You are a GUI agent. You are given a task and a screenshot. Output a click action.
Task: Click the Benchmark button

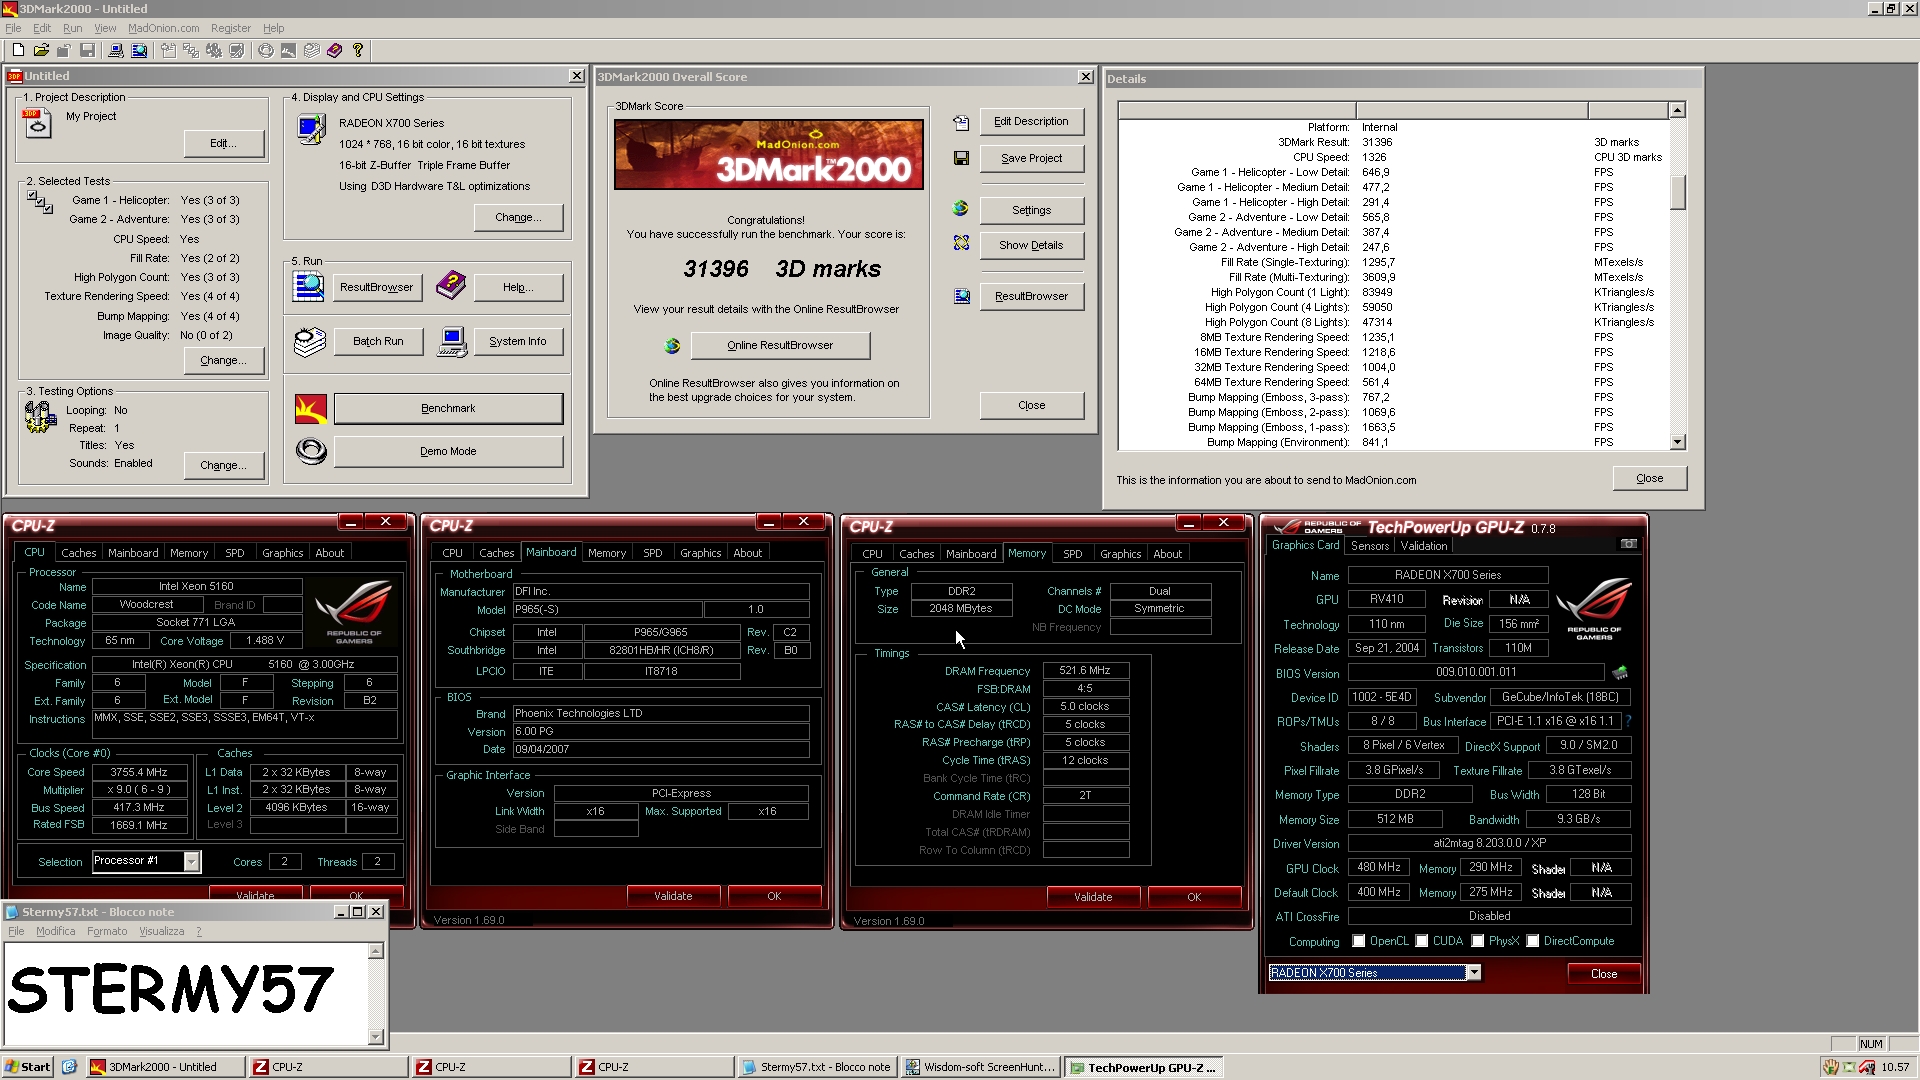click(x=448, y=408)
